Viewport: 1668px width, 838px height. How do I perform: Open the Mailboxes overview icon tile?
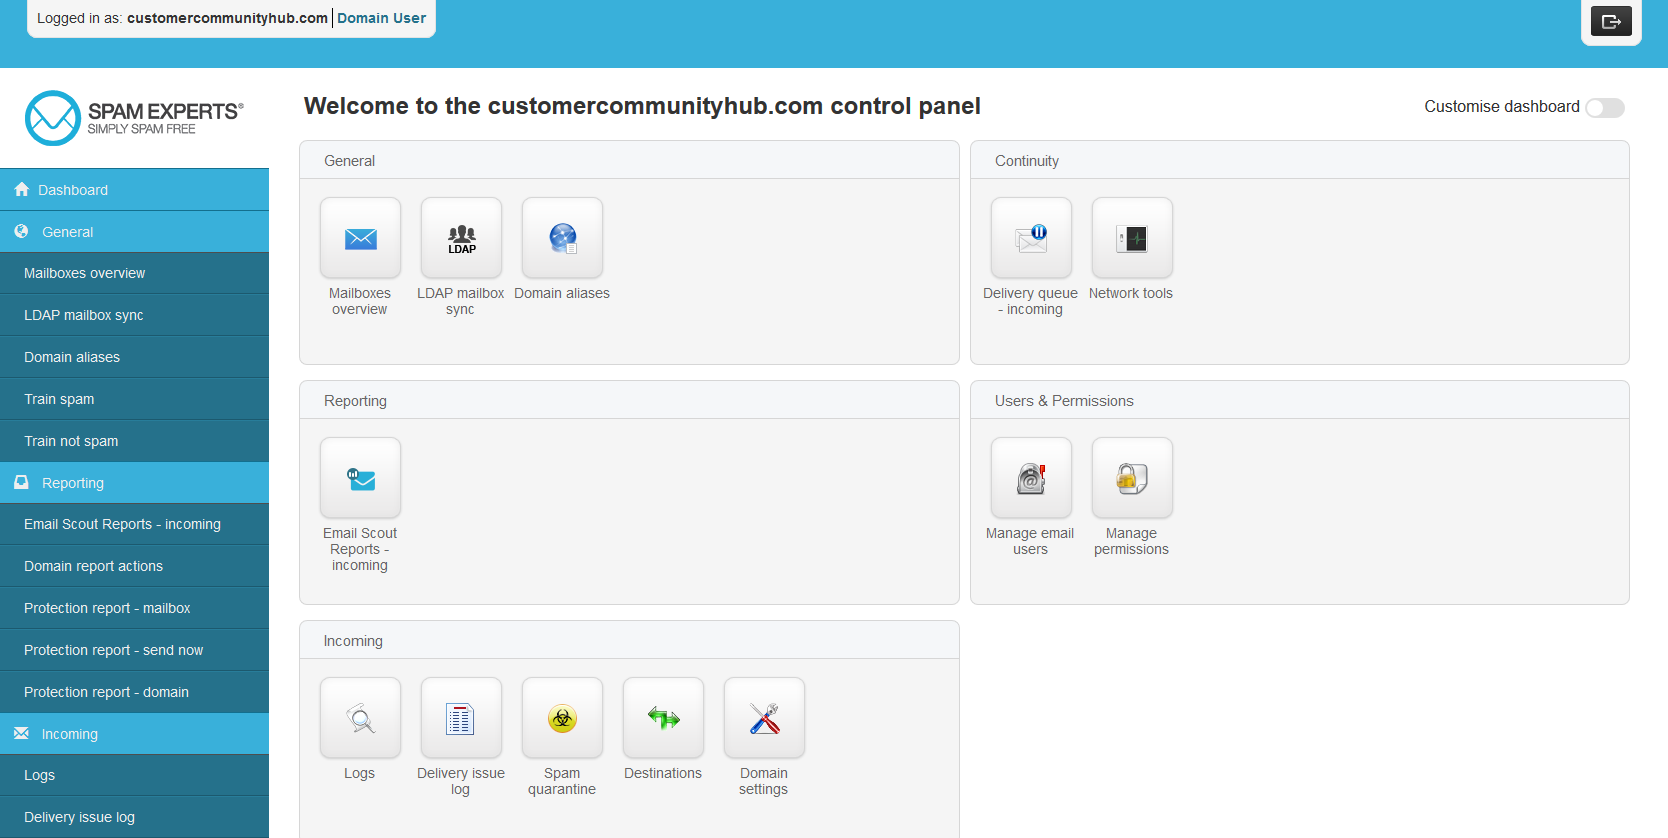point(360,238)
